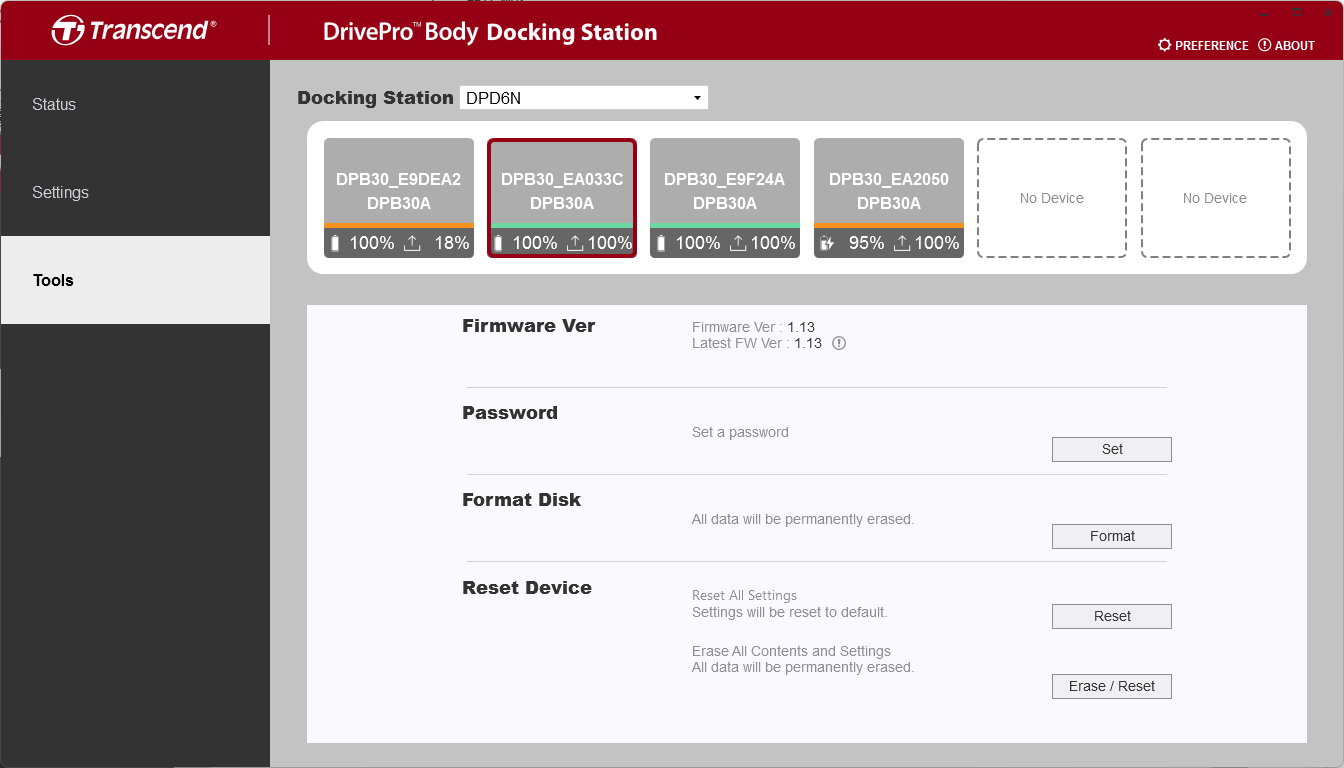Viewport: 1344px width, 768px height.
Task: Open the About info icon
Action: pos(1264,45)
